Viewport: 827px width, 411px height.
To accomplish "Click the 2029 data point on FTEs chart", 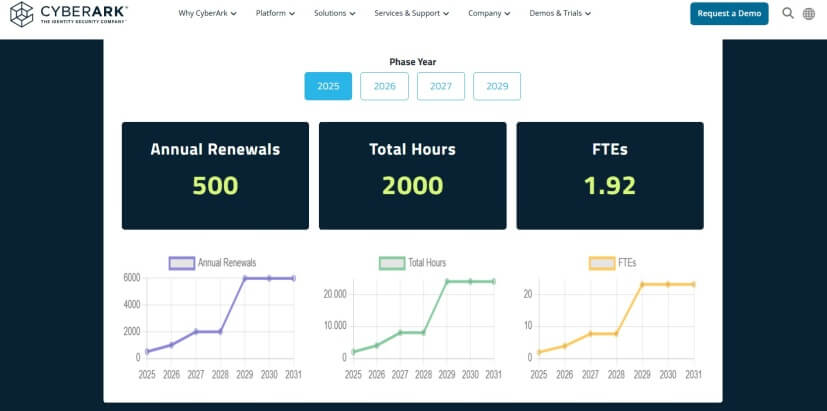I will click(642, 284).
